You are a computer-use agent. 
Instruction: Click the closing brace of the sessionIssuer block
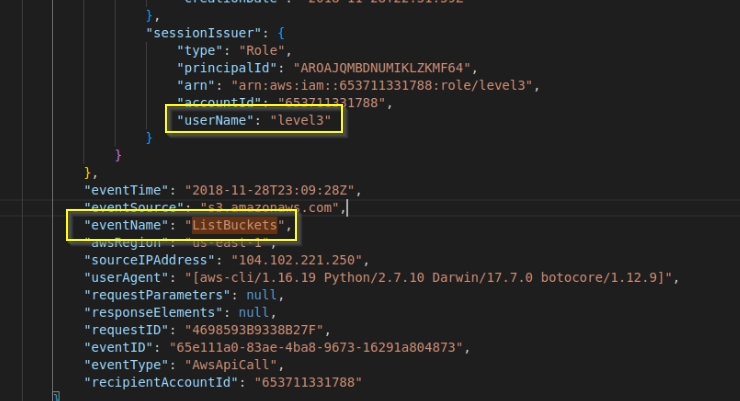click(x=150, y=138)
